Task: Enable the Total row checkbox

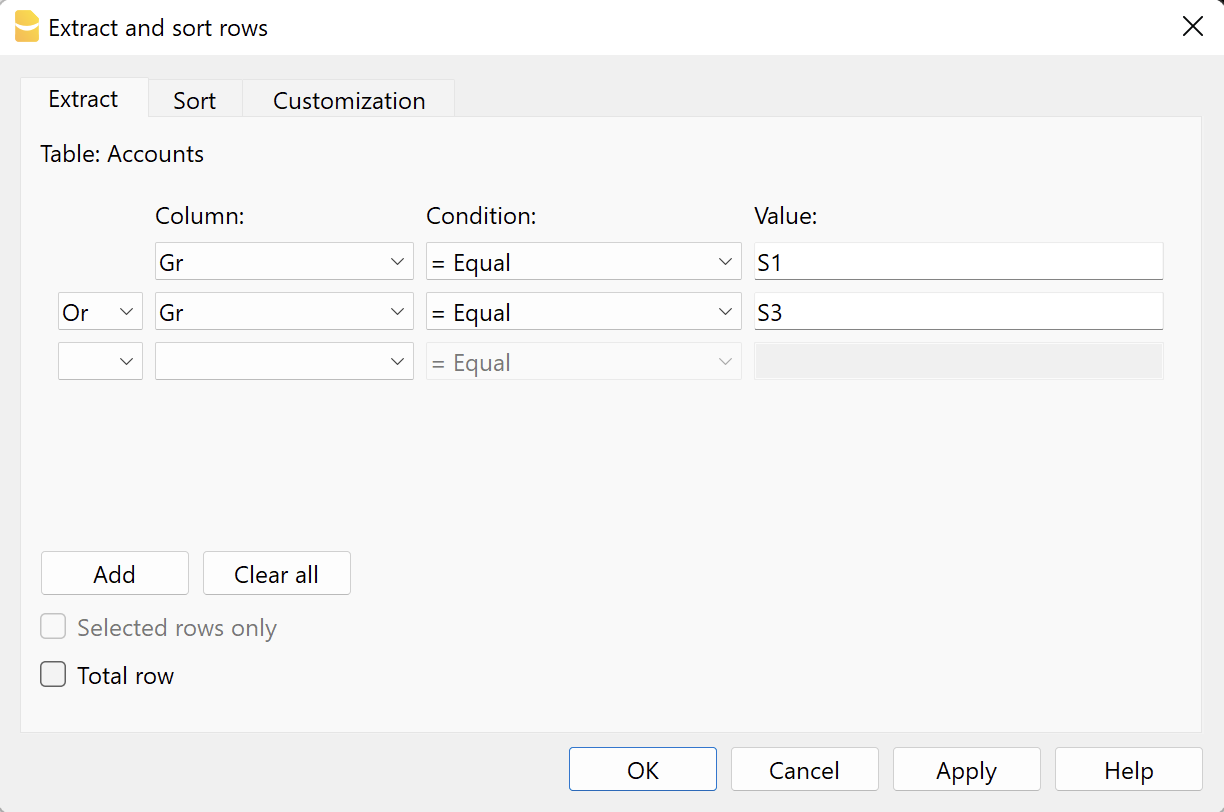Action: 53,675
